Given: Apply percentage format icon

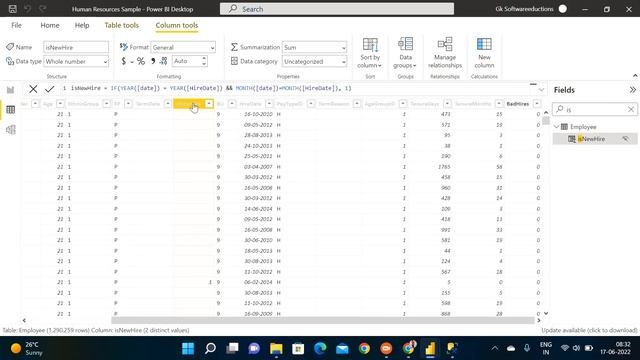Looking at the screenshot, I should click(141, 61).
